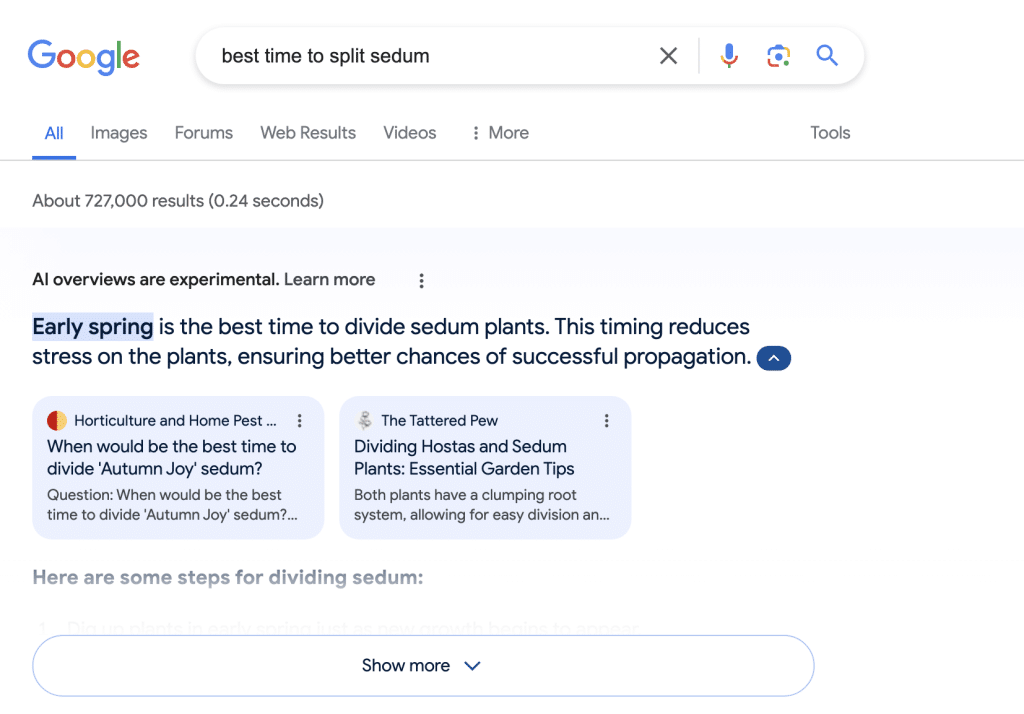The height and width of the screenshot is (714, 1024).
Task: Click the microphone icon for voice search
Action: click(729, 56)
